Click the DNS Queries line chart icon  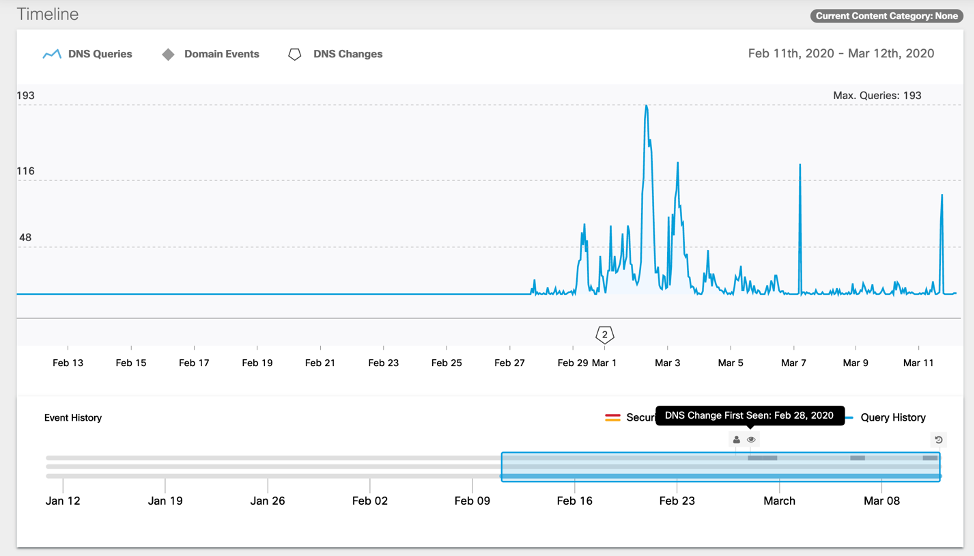[52, 54]
